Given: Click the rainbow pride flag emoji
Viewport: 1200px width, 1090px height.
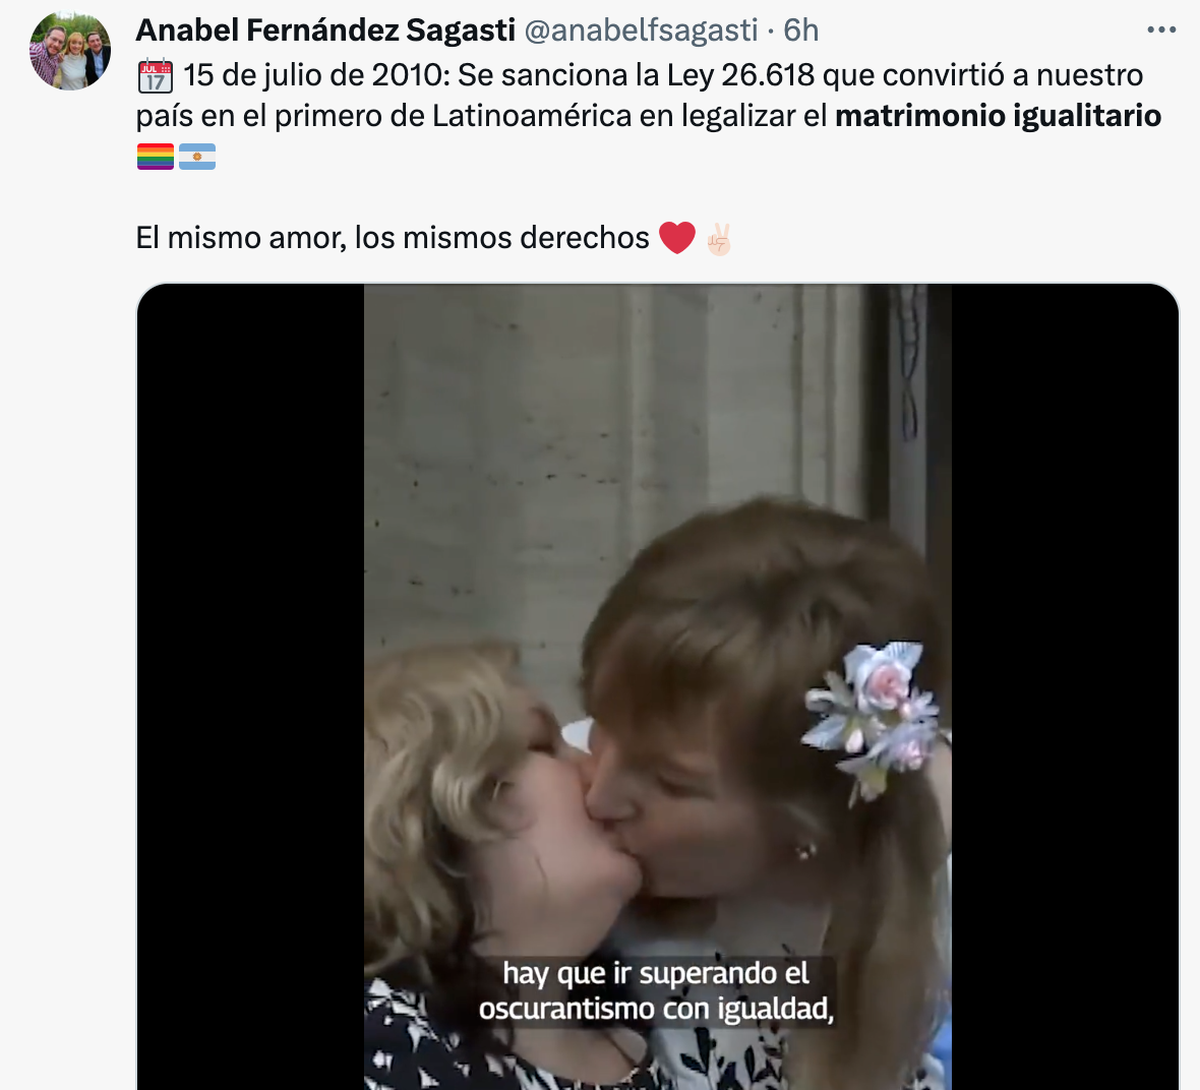Looking at the screenshot, I should 155,157.
